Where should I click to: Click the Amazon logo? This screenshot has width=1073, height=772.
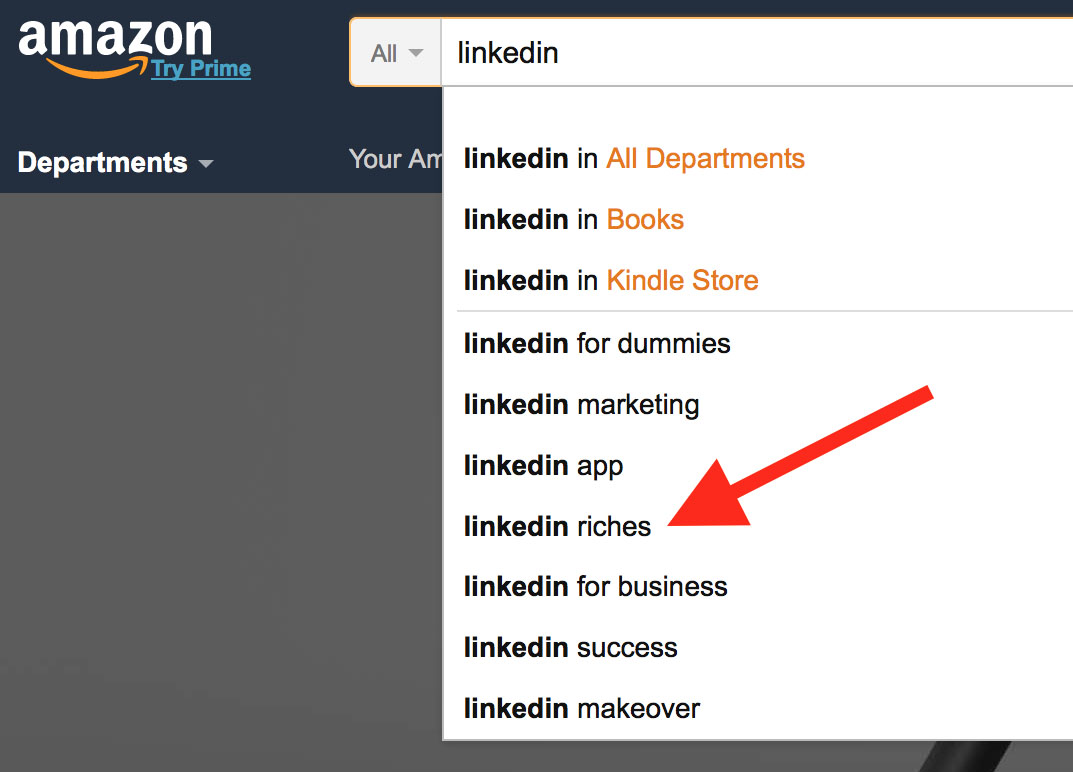coord(115,48)
